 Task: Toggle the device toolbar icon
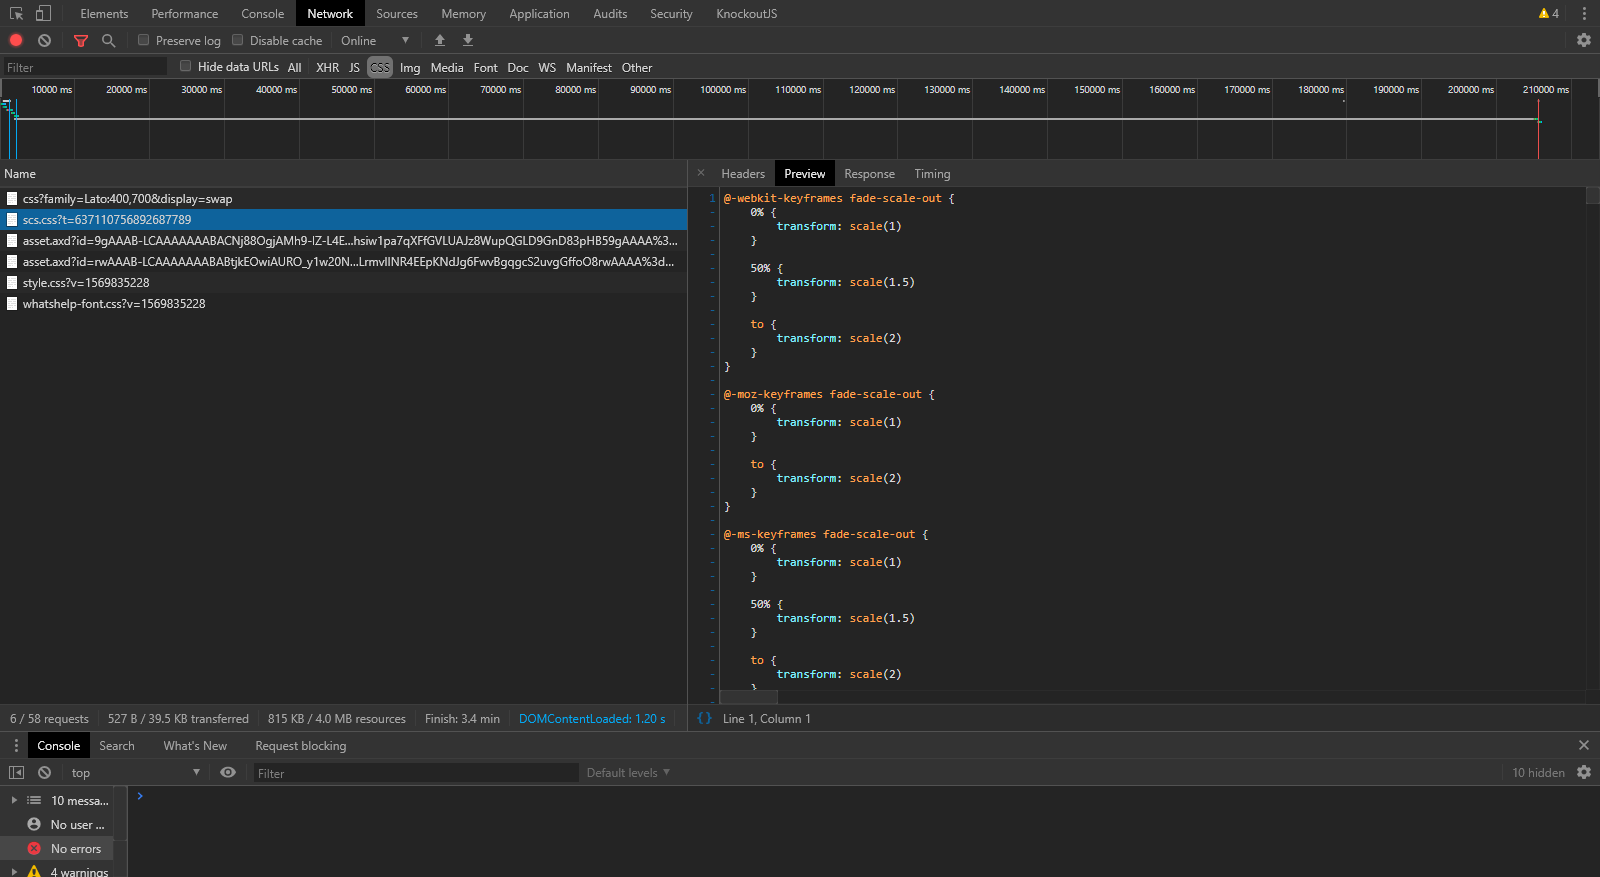tap(43, 13)
